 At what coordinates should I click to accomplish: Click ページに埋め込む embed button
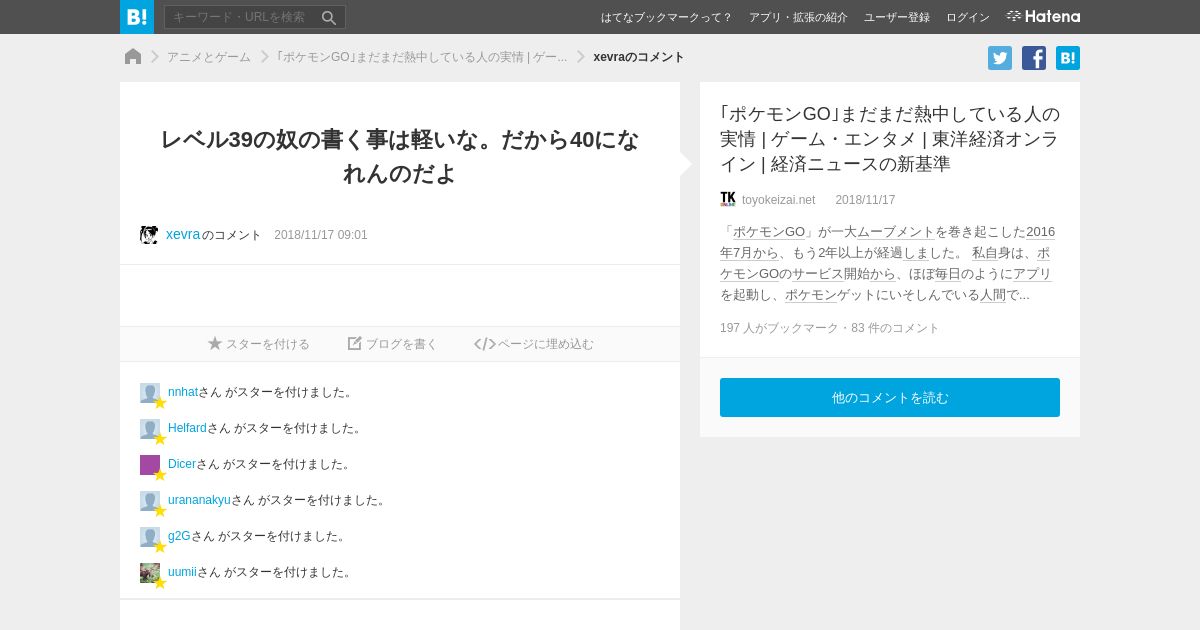pyautogui.click(x=534, y=344)
